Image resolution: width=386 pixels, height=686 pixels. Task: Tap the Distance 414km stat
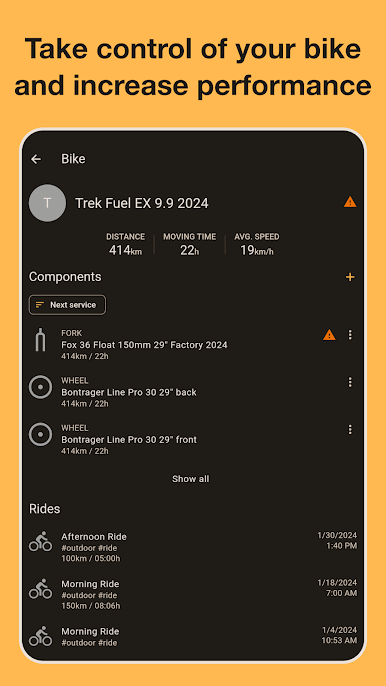(125, 245)
